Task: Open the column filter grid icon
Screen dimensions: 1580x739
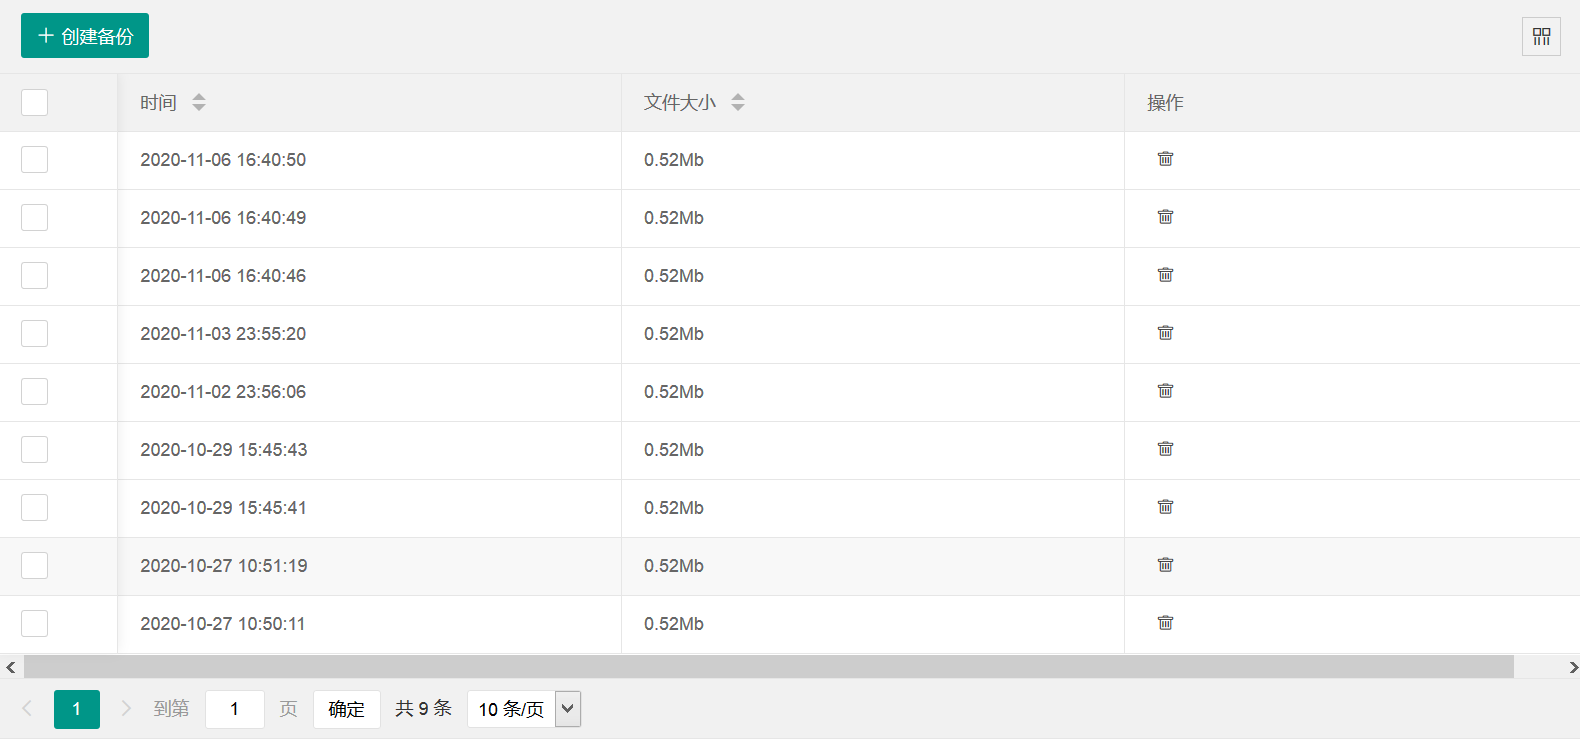Action: point(1541,37)
